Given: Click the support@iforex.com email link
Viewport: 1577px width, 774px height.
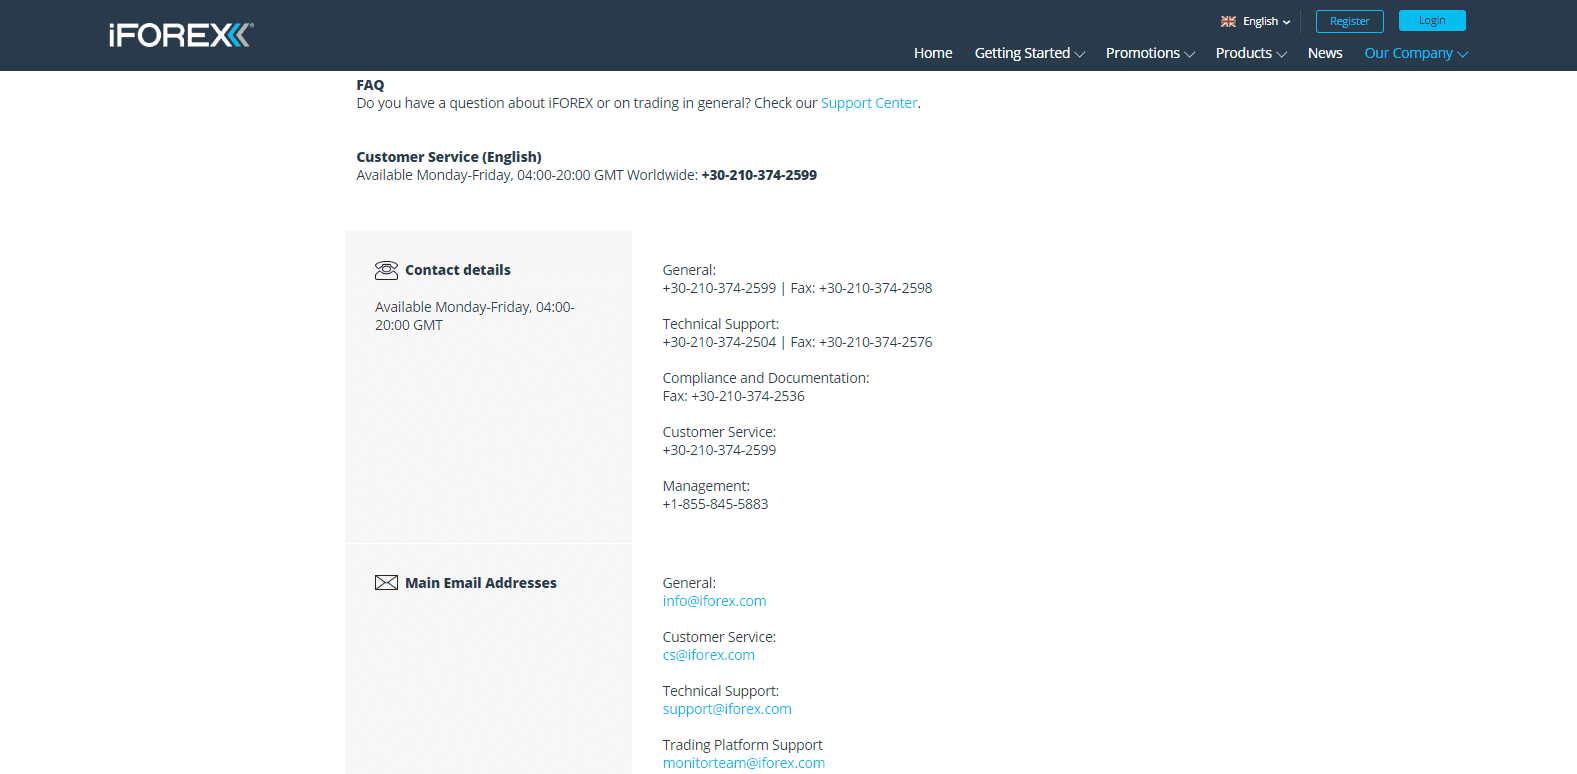Looking at the screenshot, I should 727,709.
